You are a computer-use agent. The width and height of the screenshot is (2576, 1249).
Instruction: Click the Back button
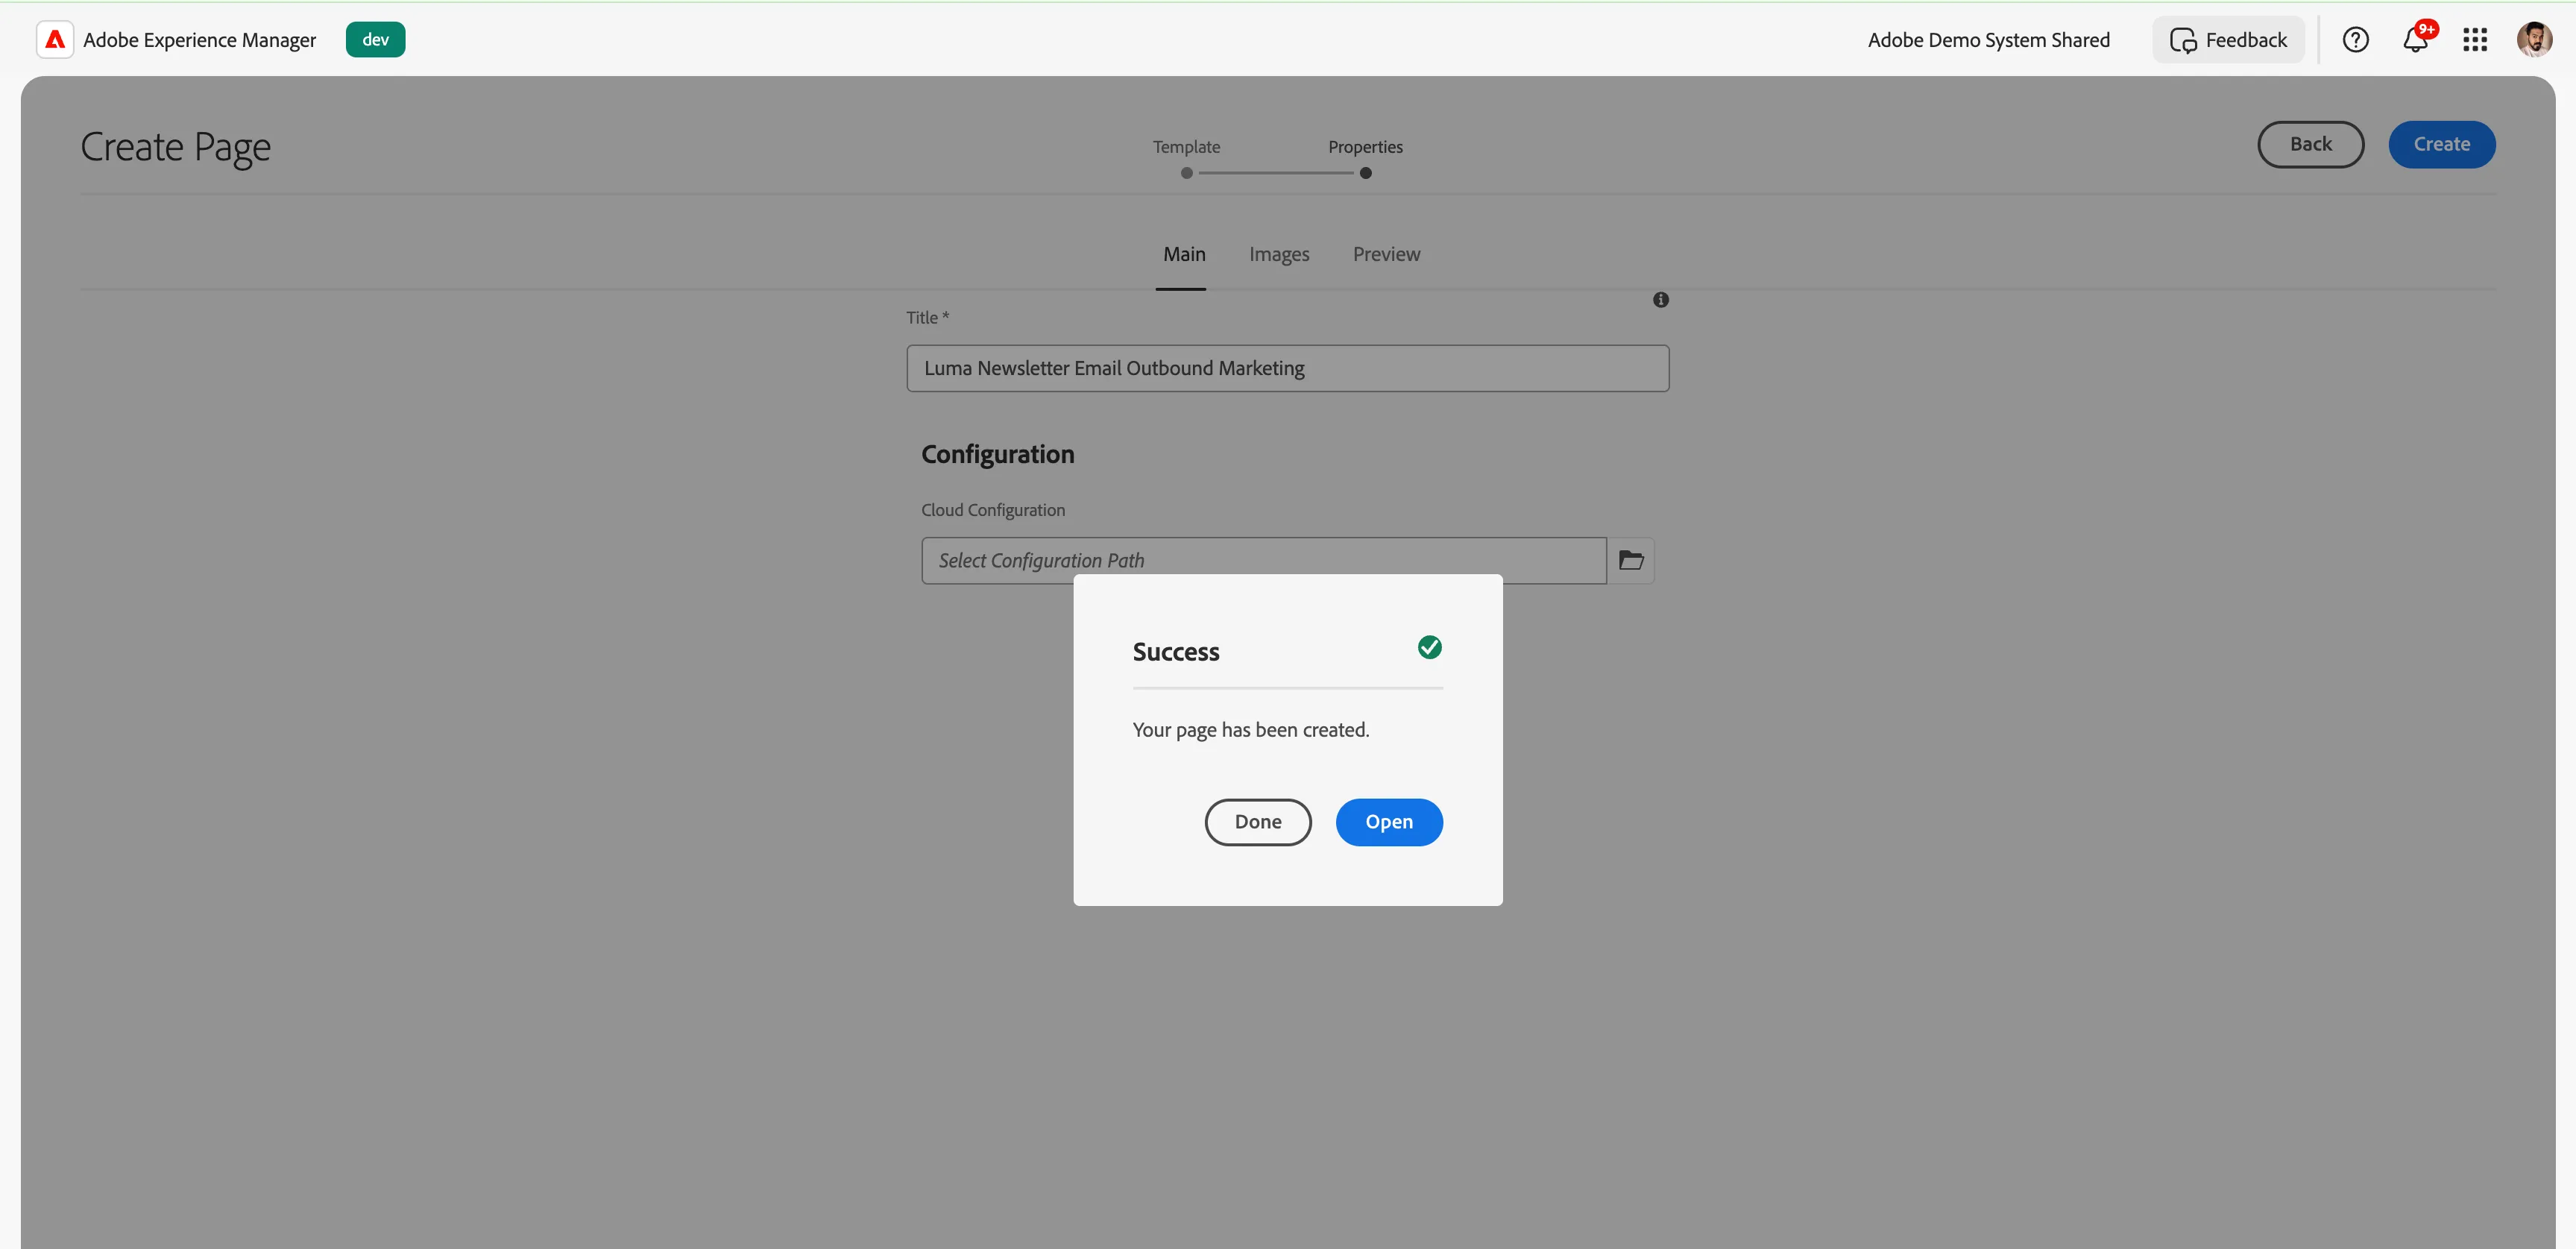(2310, 145)
